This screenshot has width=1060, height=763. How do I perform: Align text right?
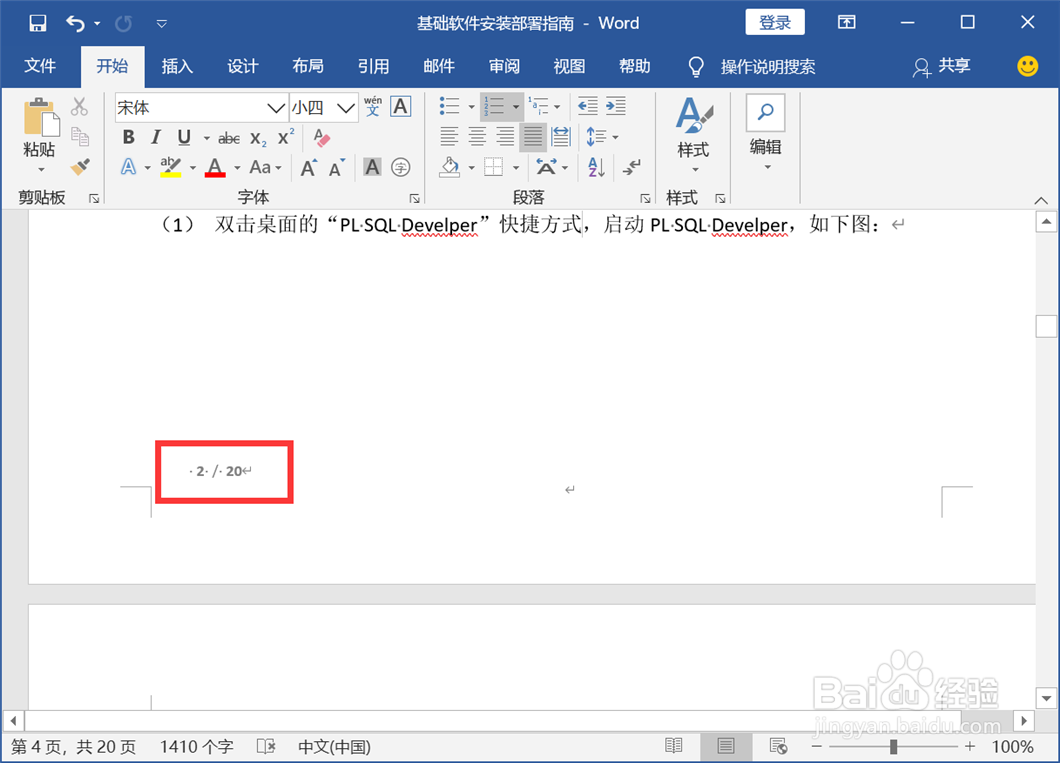(505, 137)
